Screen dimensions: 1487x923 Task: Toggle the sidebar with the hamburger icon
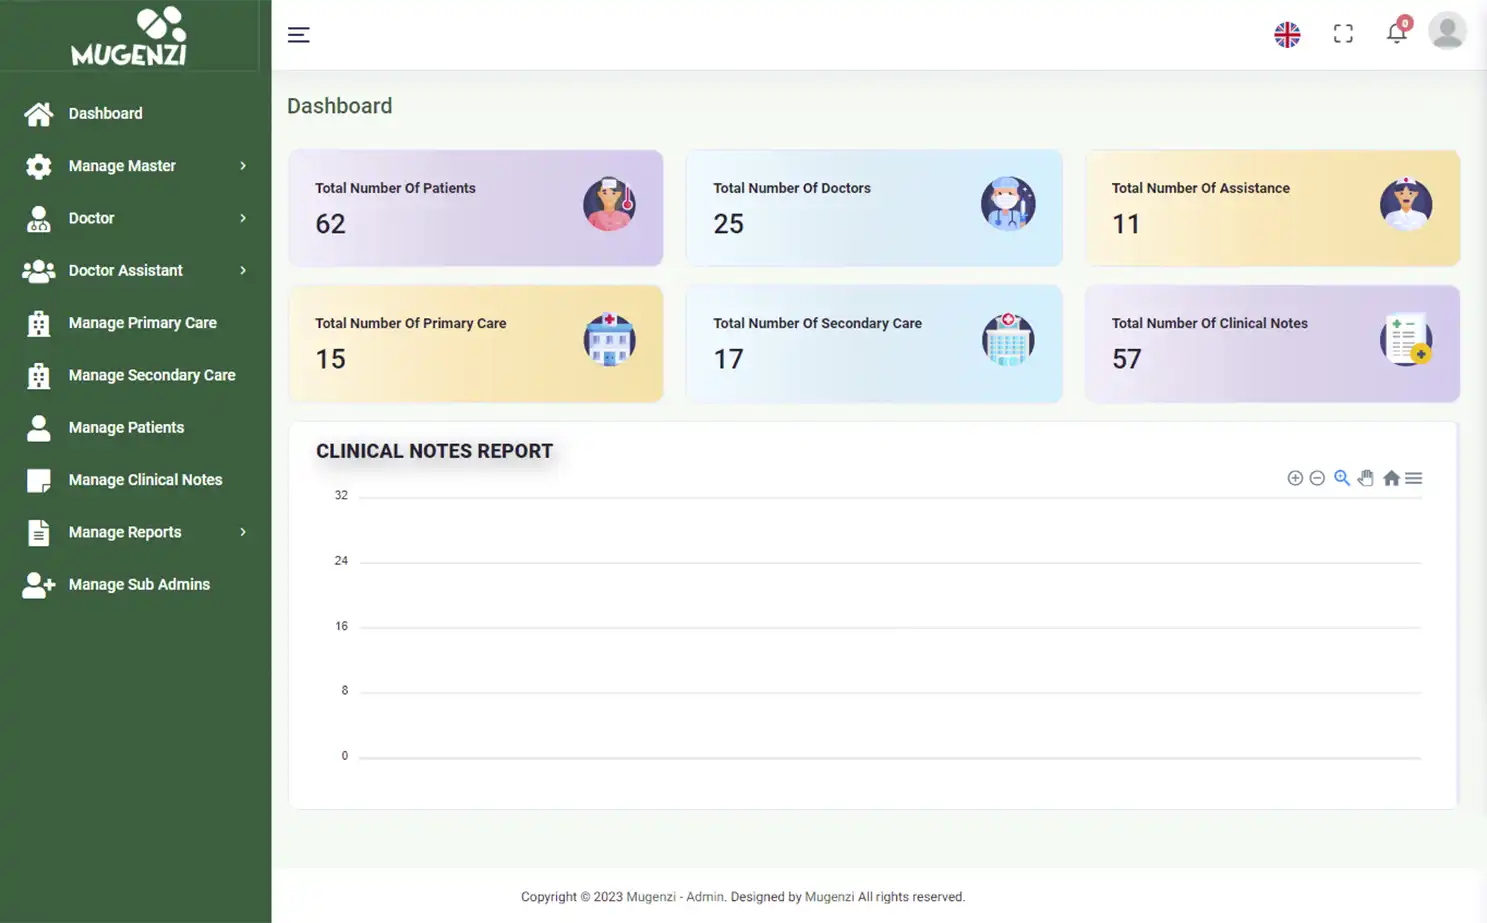[x=298, y=33]
